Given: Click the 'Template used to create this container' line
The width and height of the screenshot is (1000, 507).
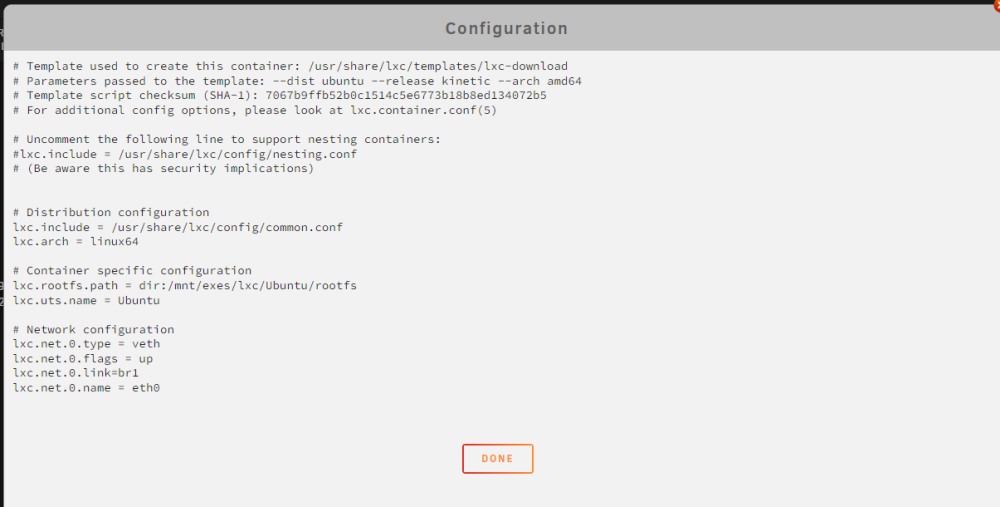Looking at the screenshot, I should 290,66.
